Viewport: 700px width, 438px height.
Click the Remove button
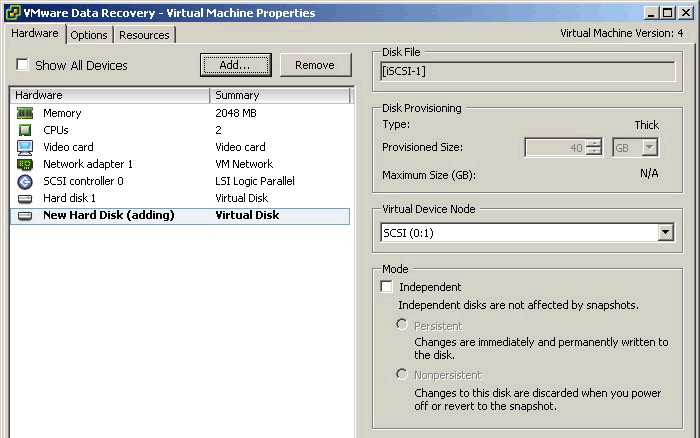tap(315, 65)
